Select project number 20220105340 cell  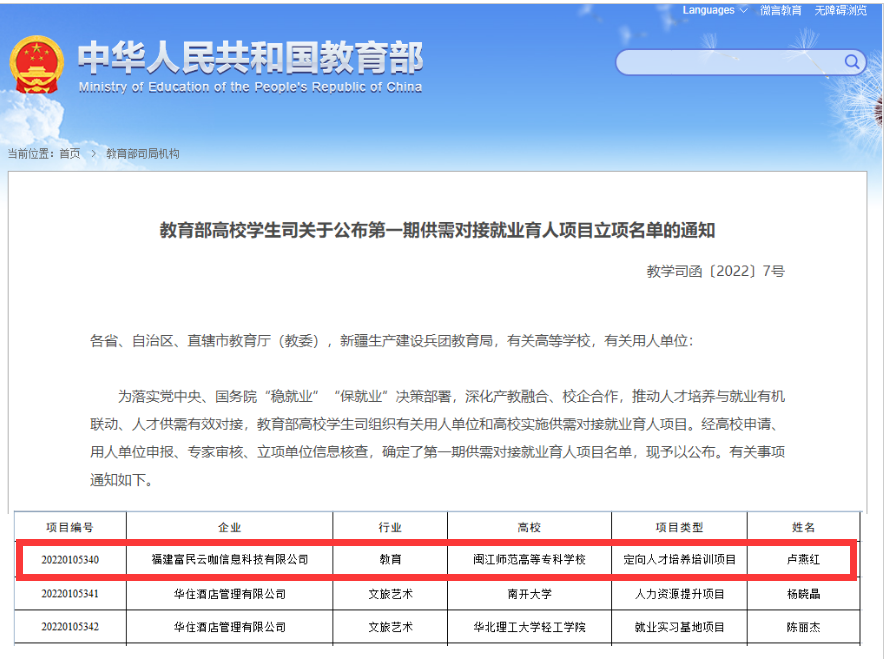click(69, 559)
